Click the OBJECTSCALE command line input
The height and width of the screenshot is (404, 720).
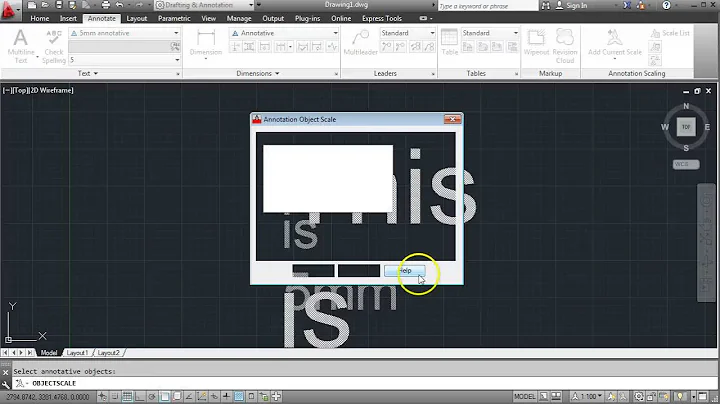(x=367, y=383)
